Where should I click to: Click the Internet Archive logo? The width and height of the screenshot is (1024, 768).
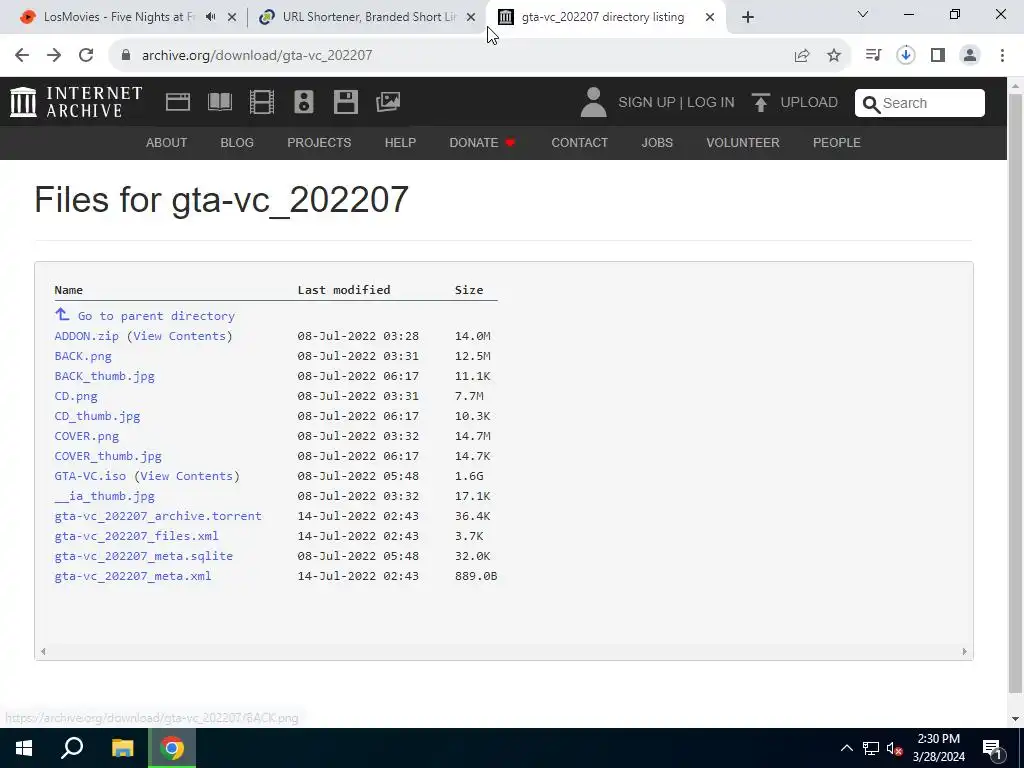pyautogui.click(x=76, y=103)
